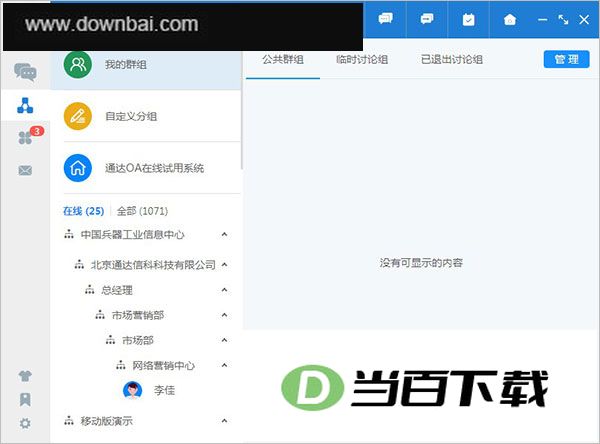The image size is (600, 444).
Task: Show 全部 (1071) contacts
Action: (142, 211)
